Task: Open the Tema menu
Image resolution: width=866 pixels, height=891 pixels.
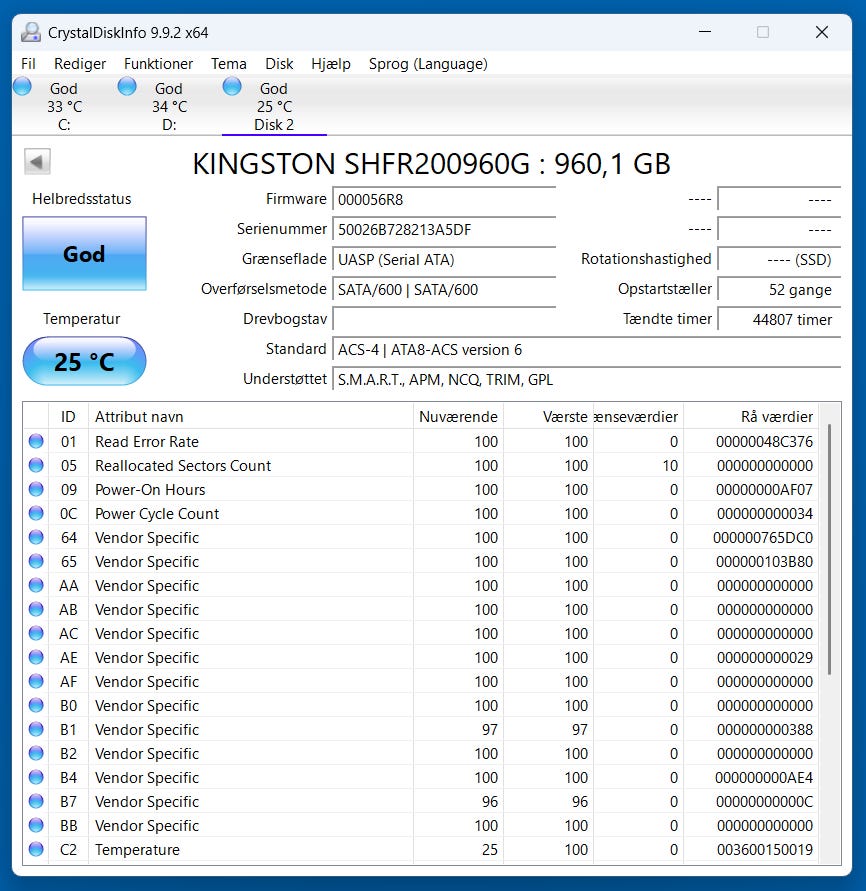Action: [229, 64]
